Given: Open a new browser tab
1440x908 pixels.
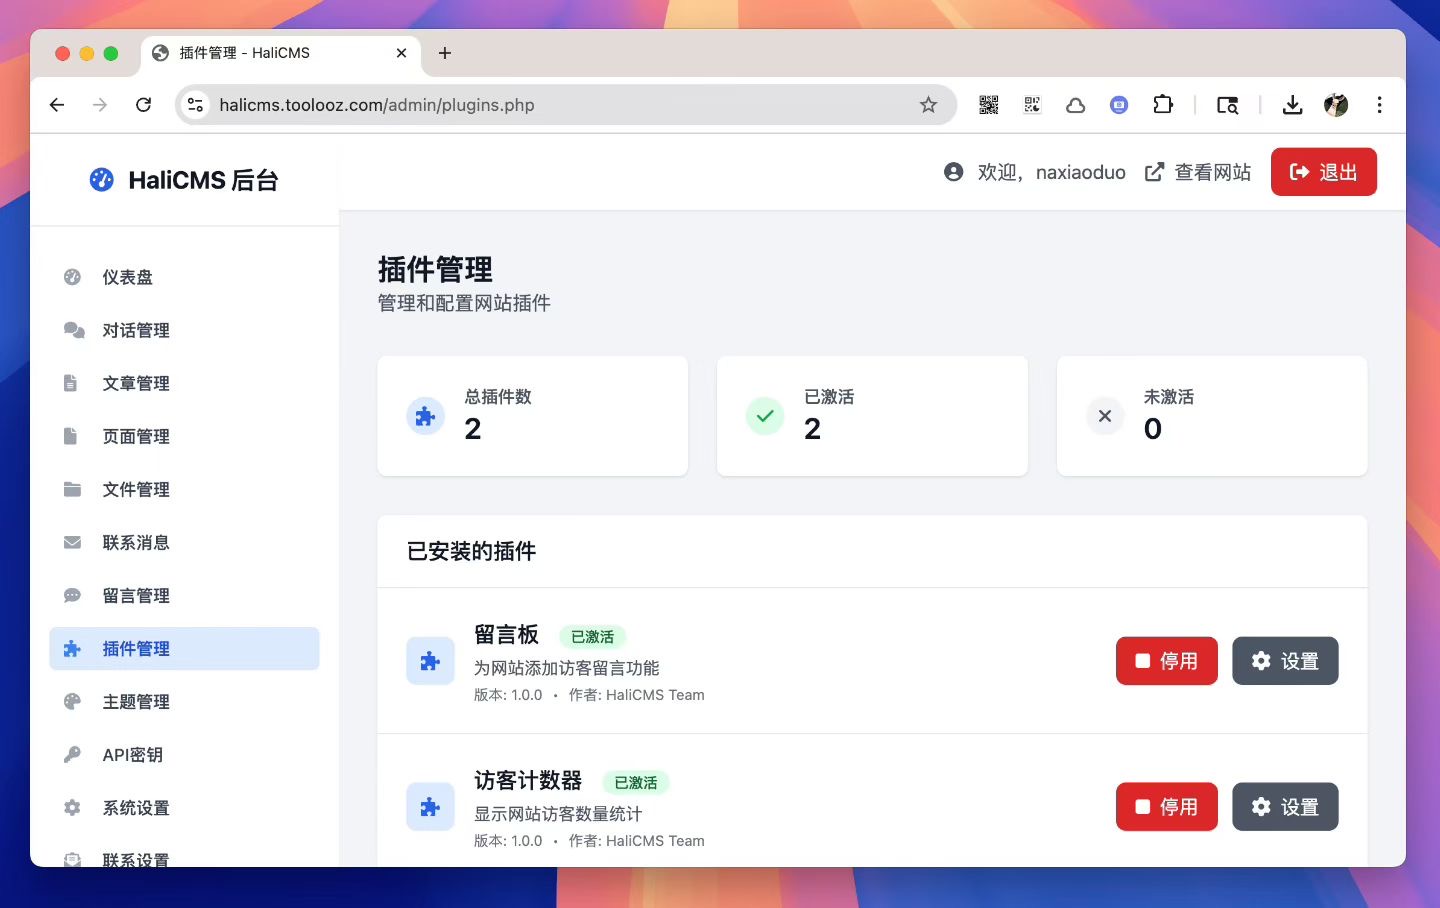Looking at the screenshot, I should [445, 53].
